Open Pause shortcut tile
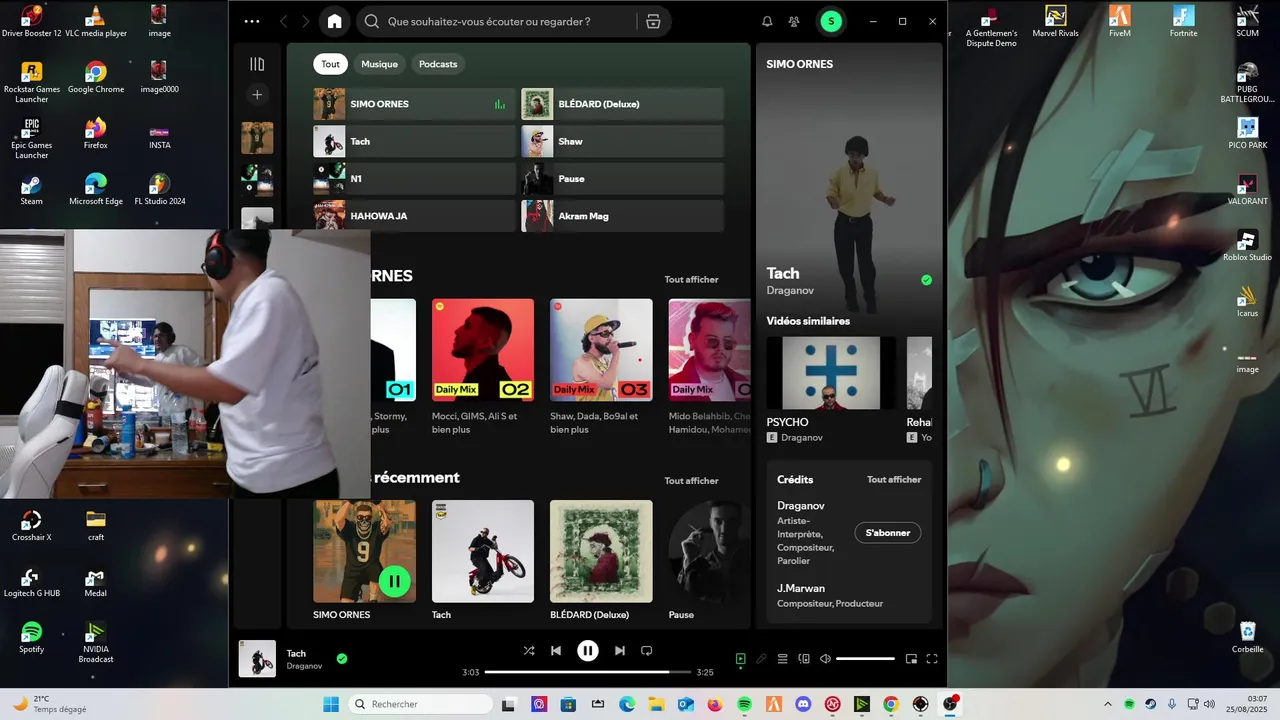1280x720 pixels. click(622, 179)
